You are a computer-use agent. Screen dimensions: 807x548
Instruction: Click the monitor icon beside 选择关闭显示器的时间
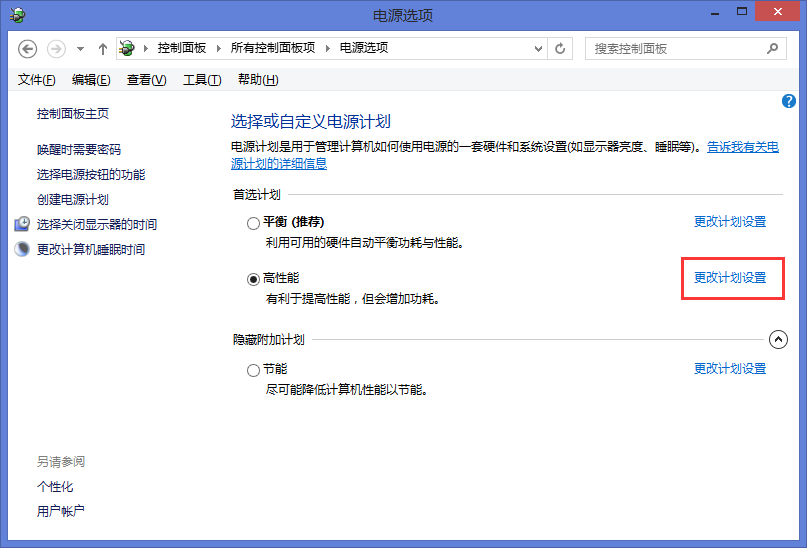pos(22,224)
